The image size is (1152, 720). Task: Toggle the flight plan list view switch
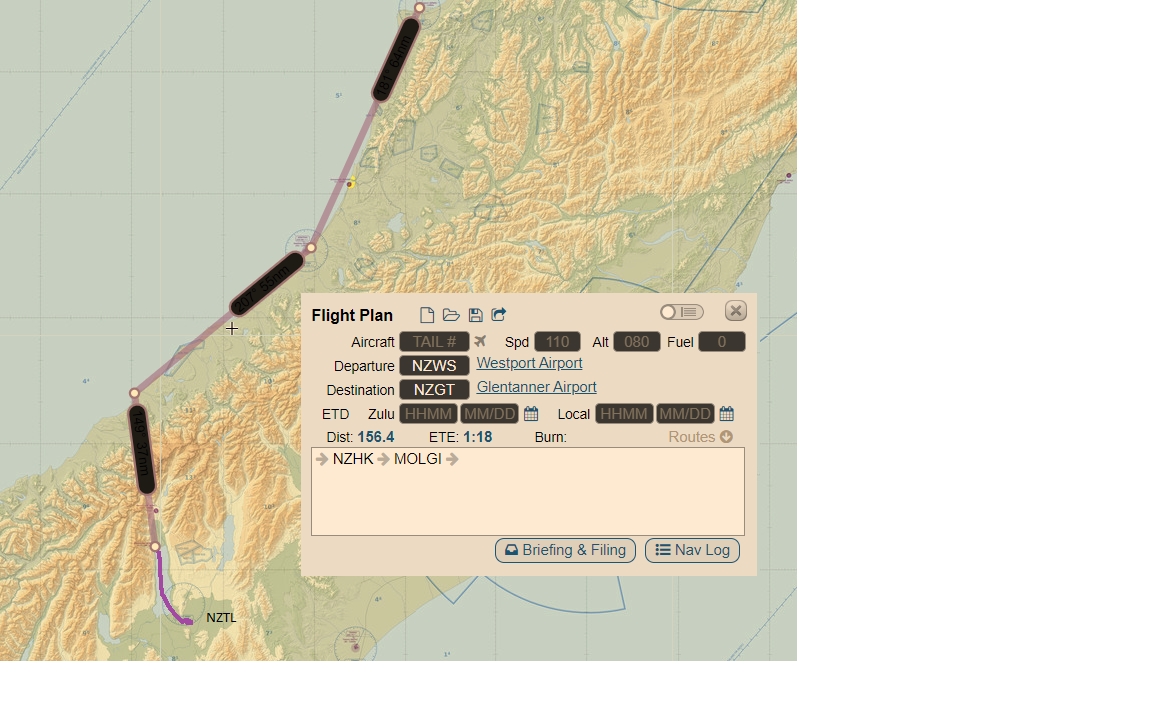coord(682,312)
